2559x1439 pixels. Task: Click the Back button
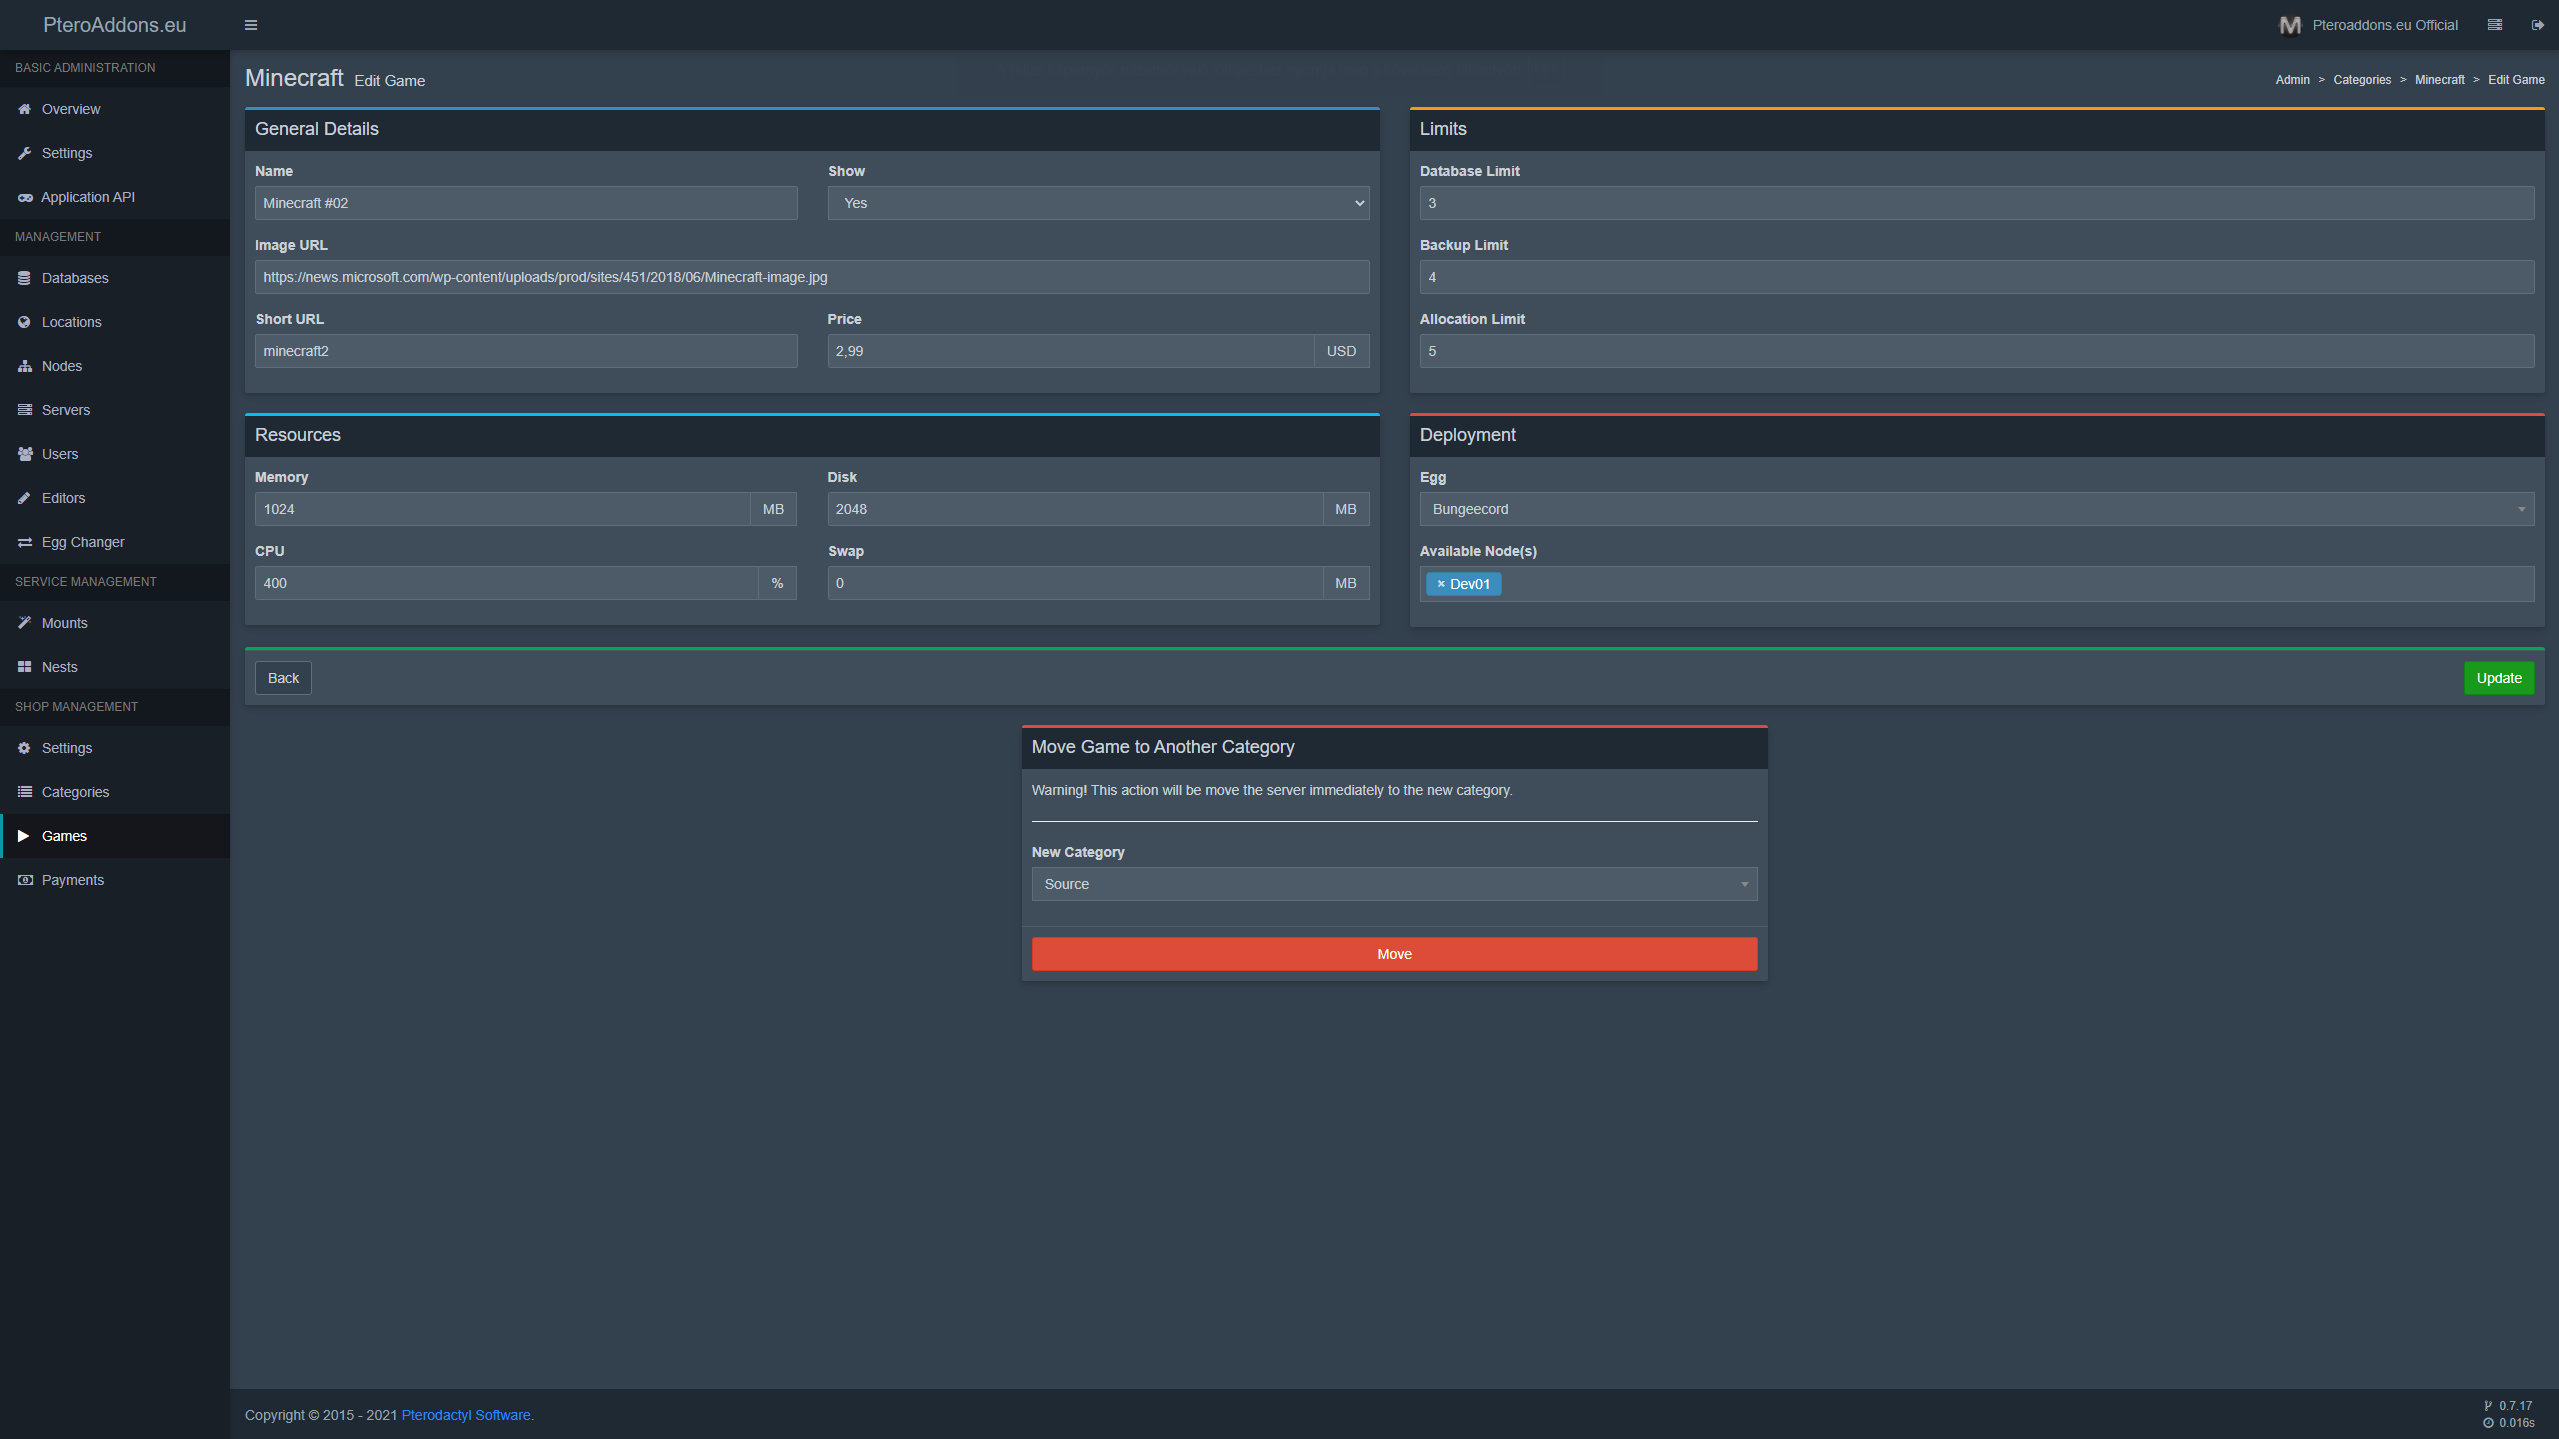pos(283,678)
